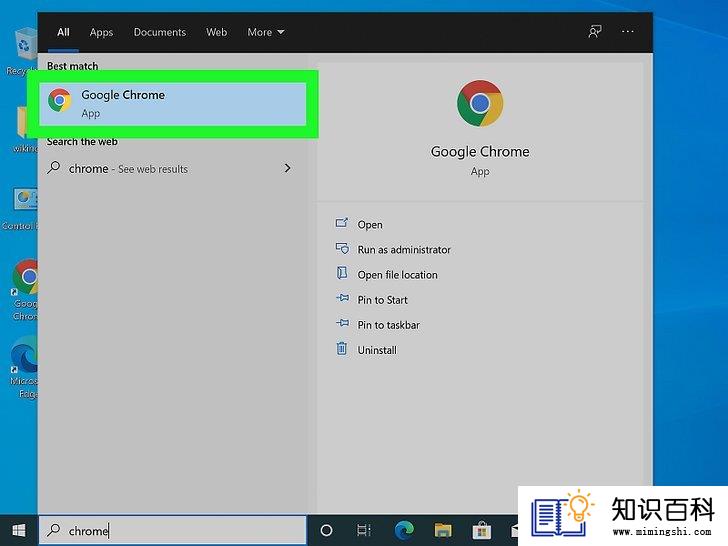
Task: Switch to the Apps tab
Action: coord(101,32)
